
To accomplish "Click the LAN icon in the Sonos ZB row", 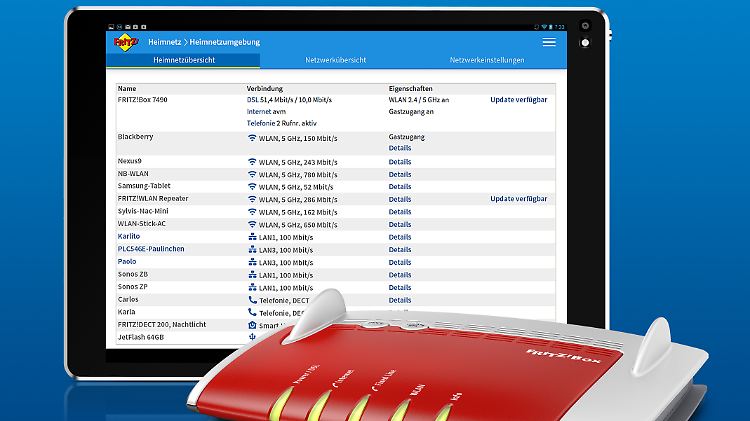I will point(253,275).
